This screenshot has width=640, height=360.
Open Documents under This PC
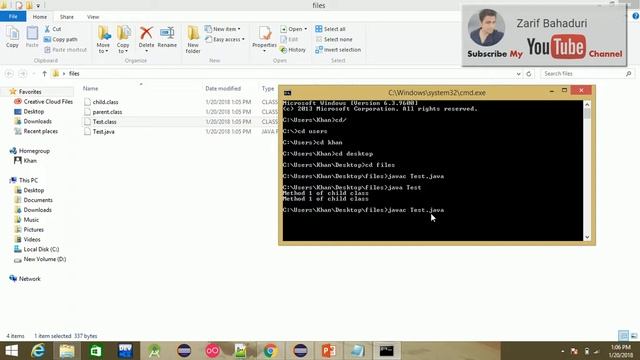pyautogui.click(x=38, y=200)
